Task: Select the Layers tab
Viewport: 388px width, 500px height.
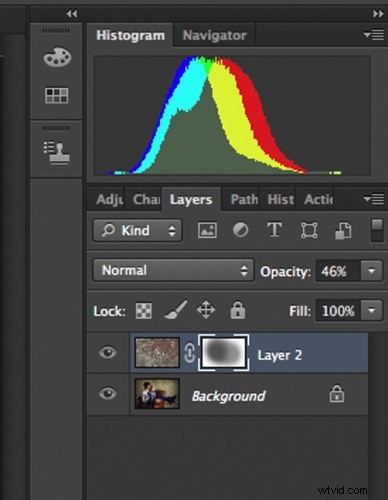Action: pyautogui.click(x=191, y=200)
